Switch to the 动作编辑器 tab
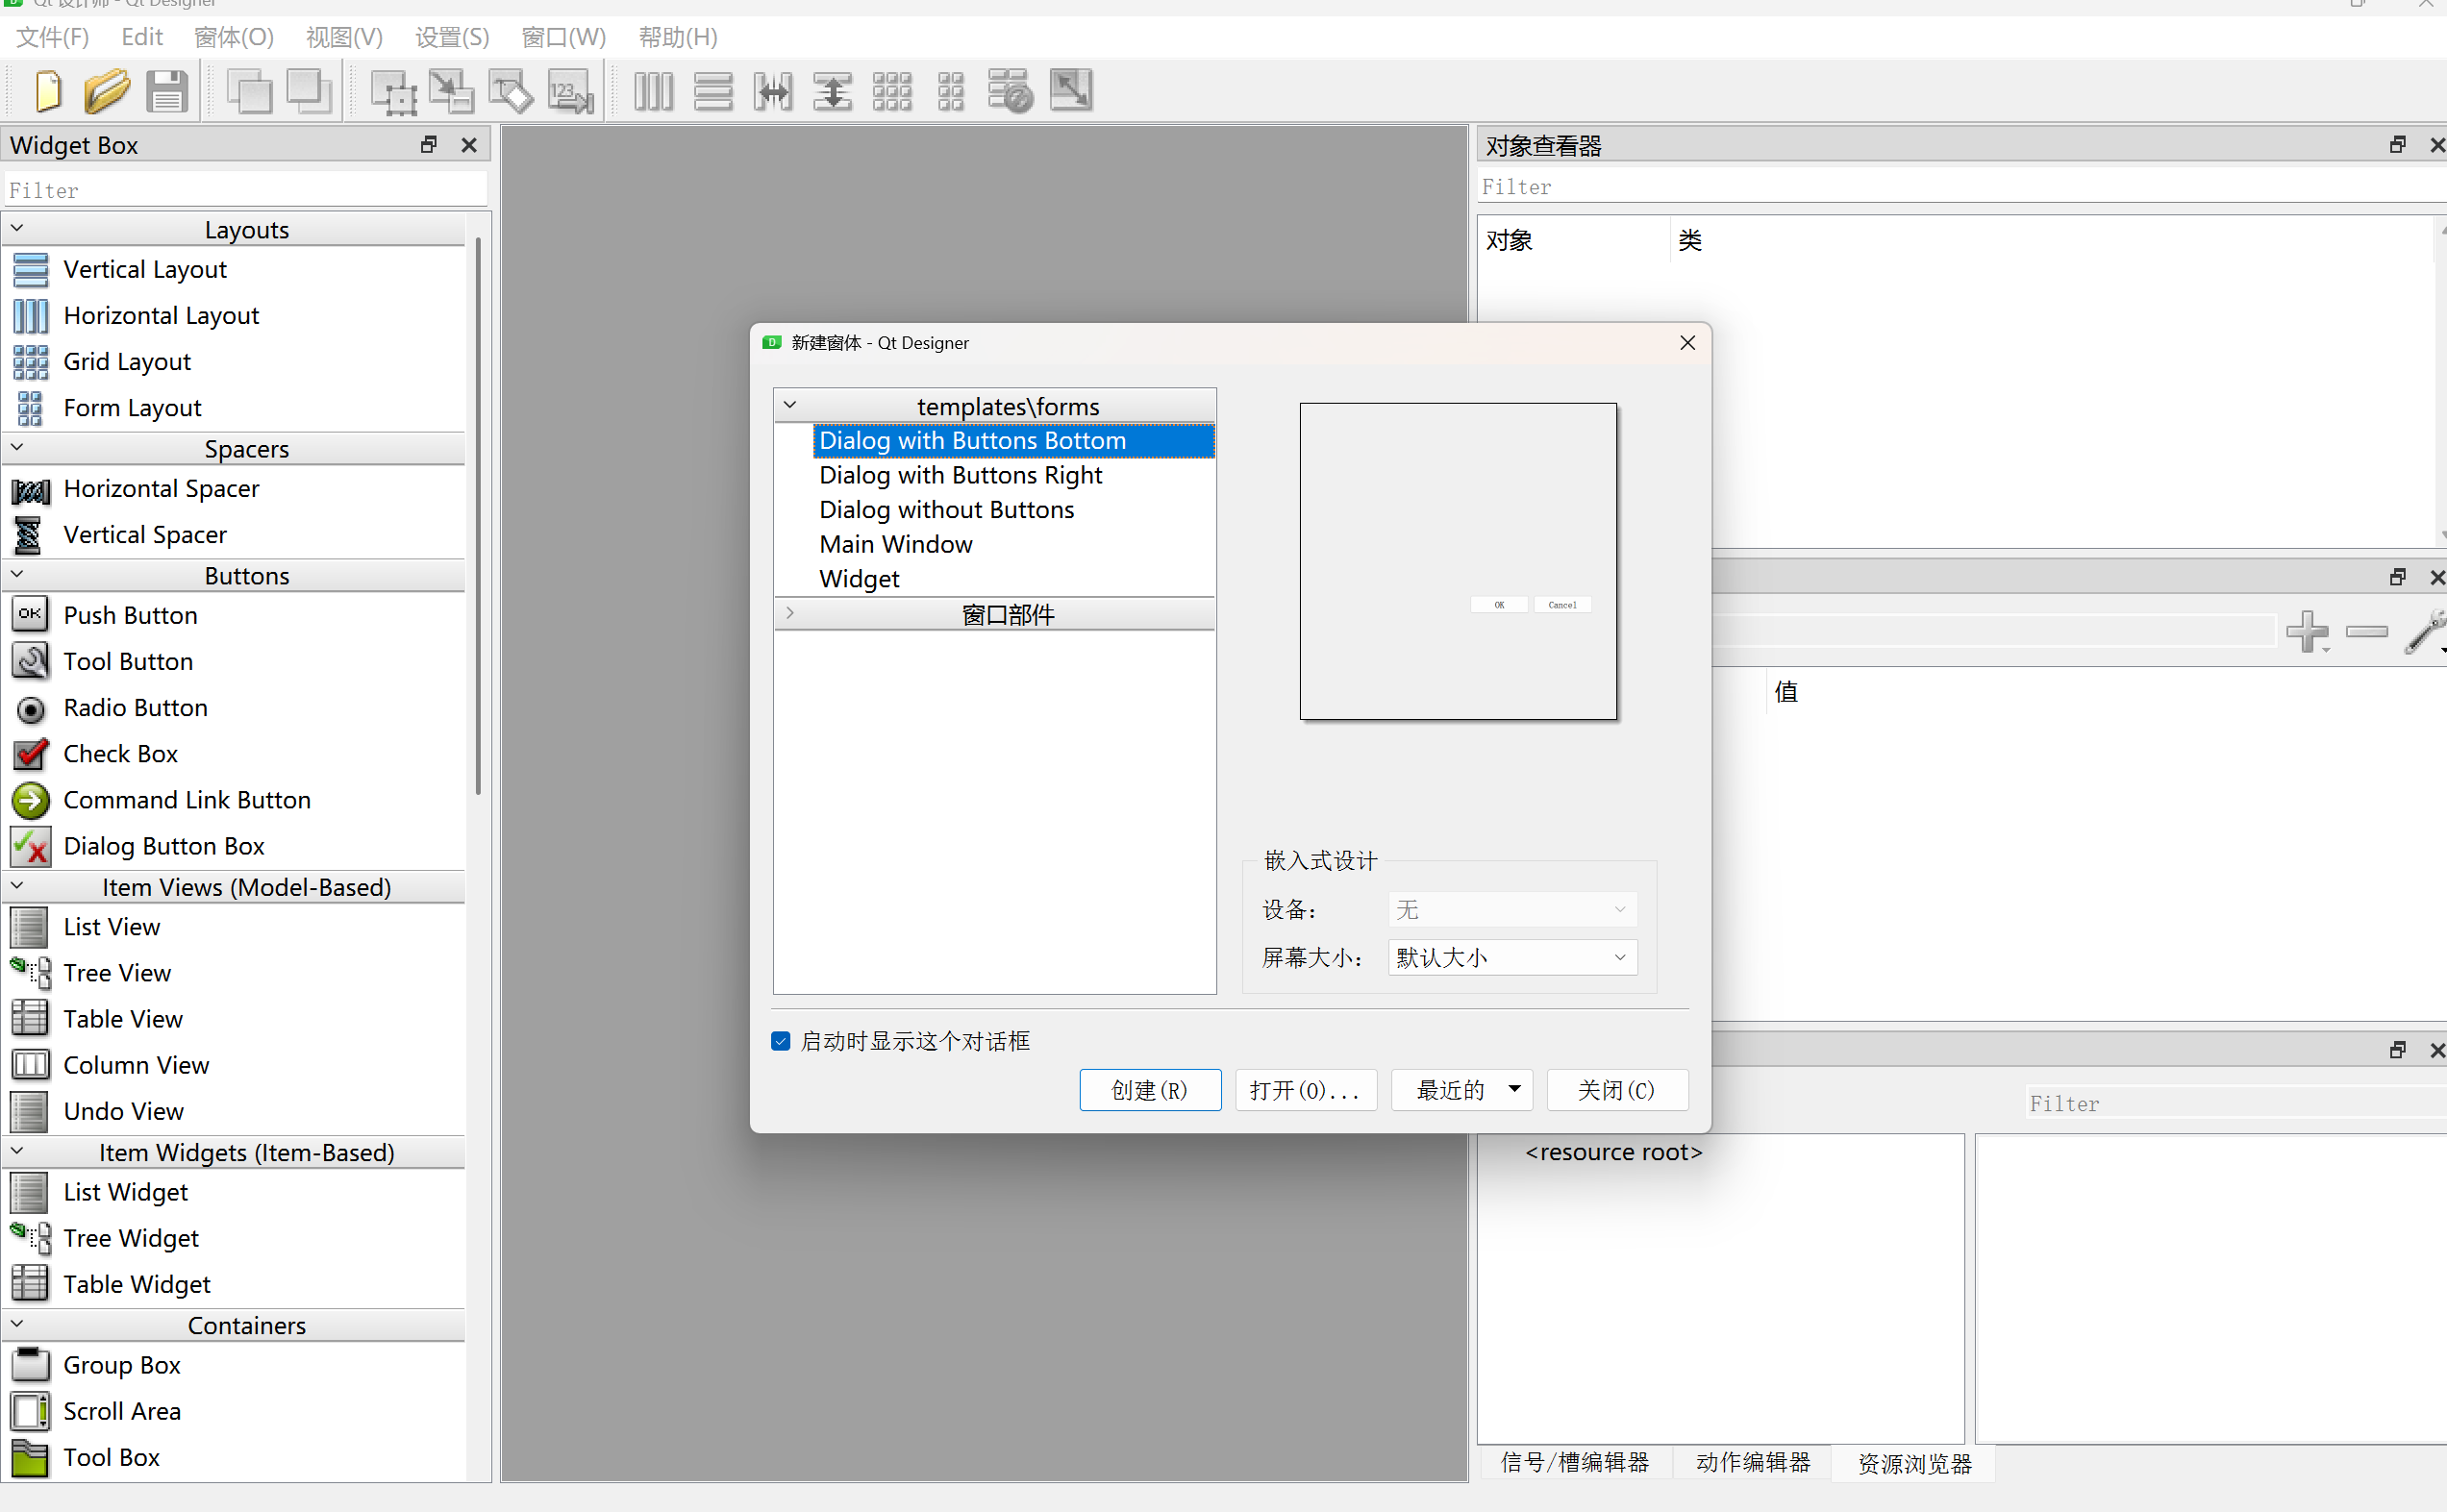 point(1752,1462)
